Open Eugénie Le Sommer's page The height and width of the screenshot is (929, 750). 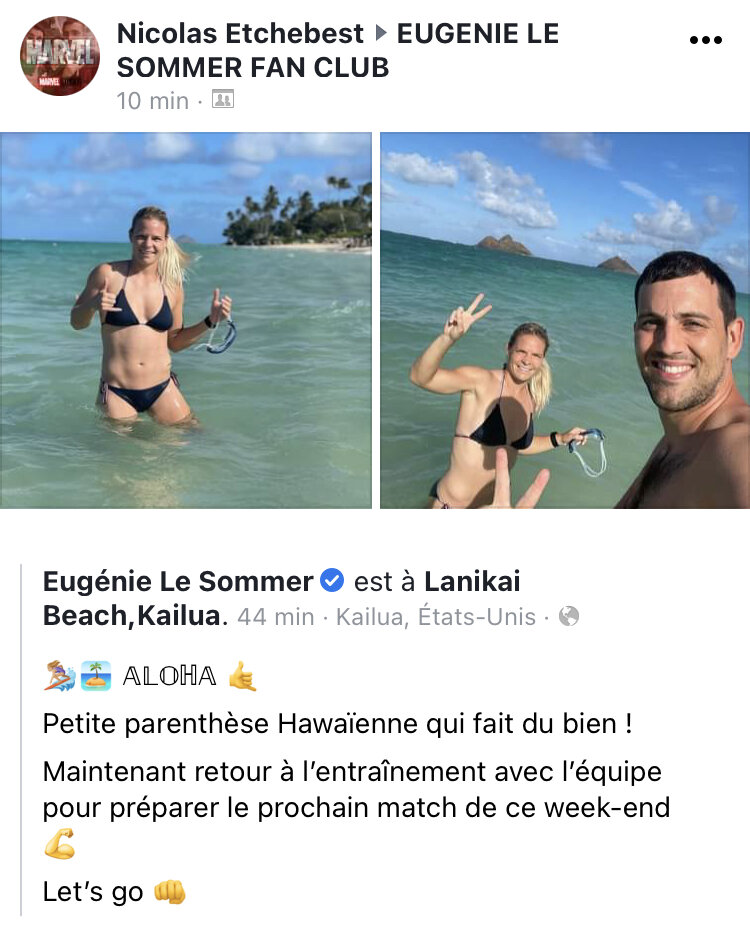178,581
